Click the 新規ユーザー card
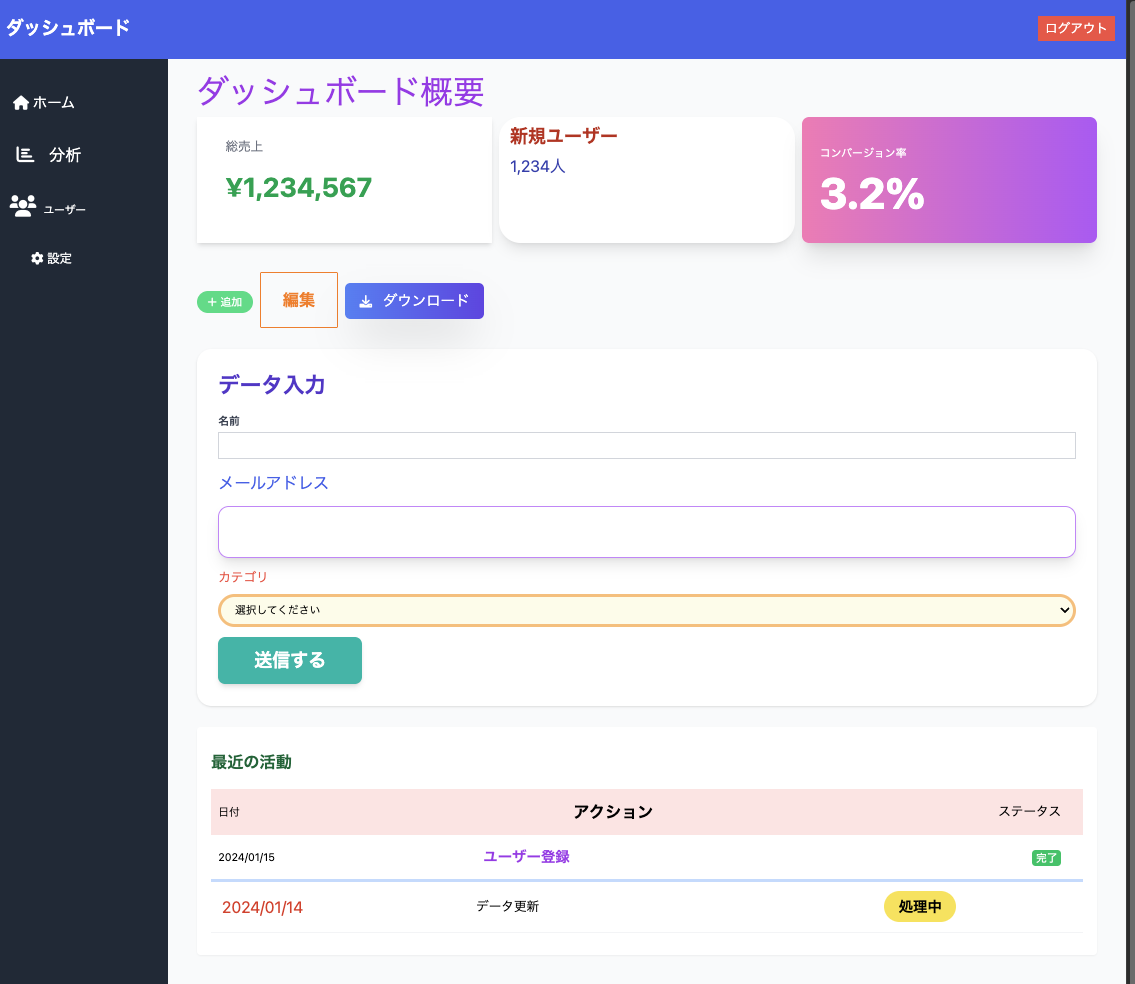 pyautogui.click(x=646, y=180)
